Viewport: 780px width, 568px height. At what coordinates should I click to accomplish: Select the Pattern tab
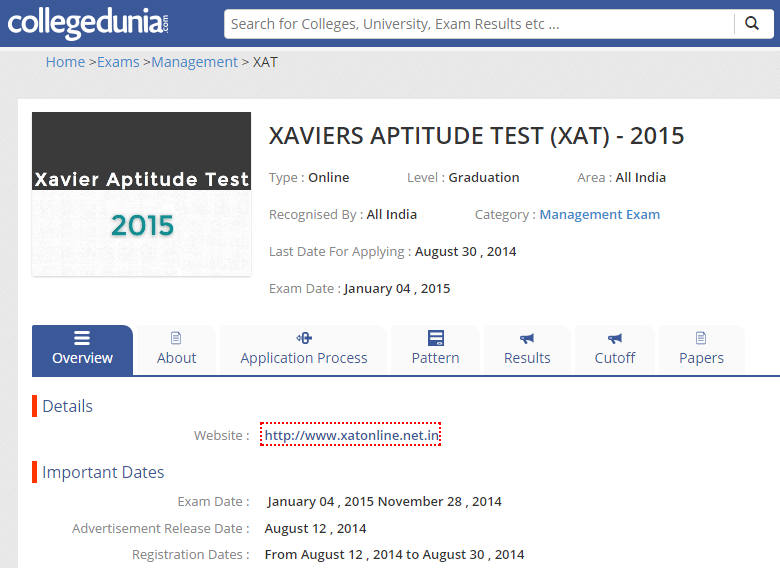pos(436,350)
